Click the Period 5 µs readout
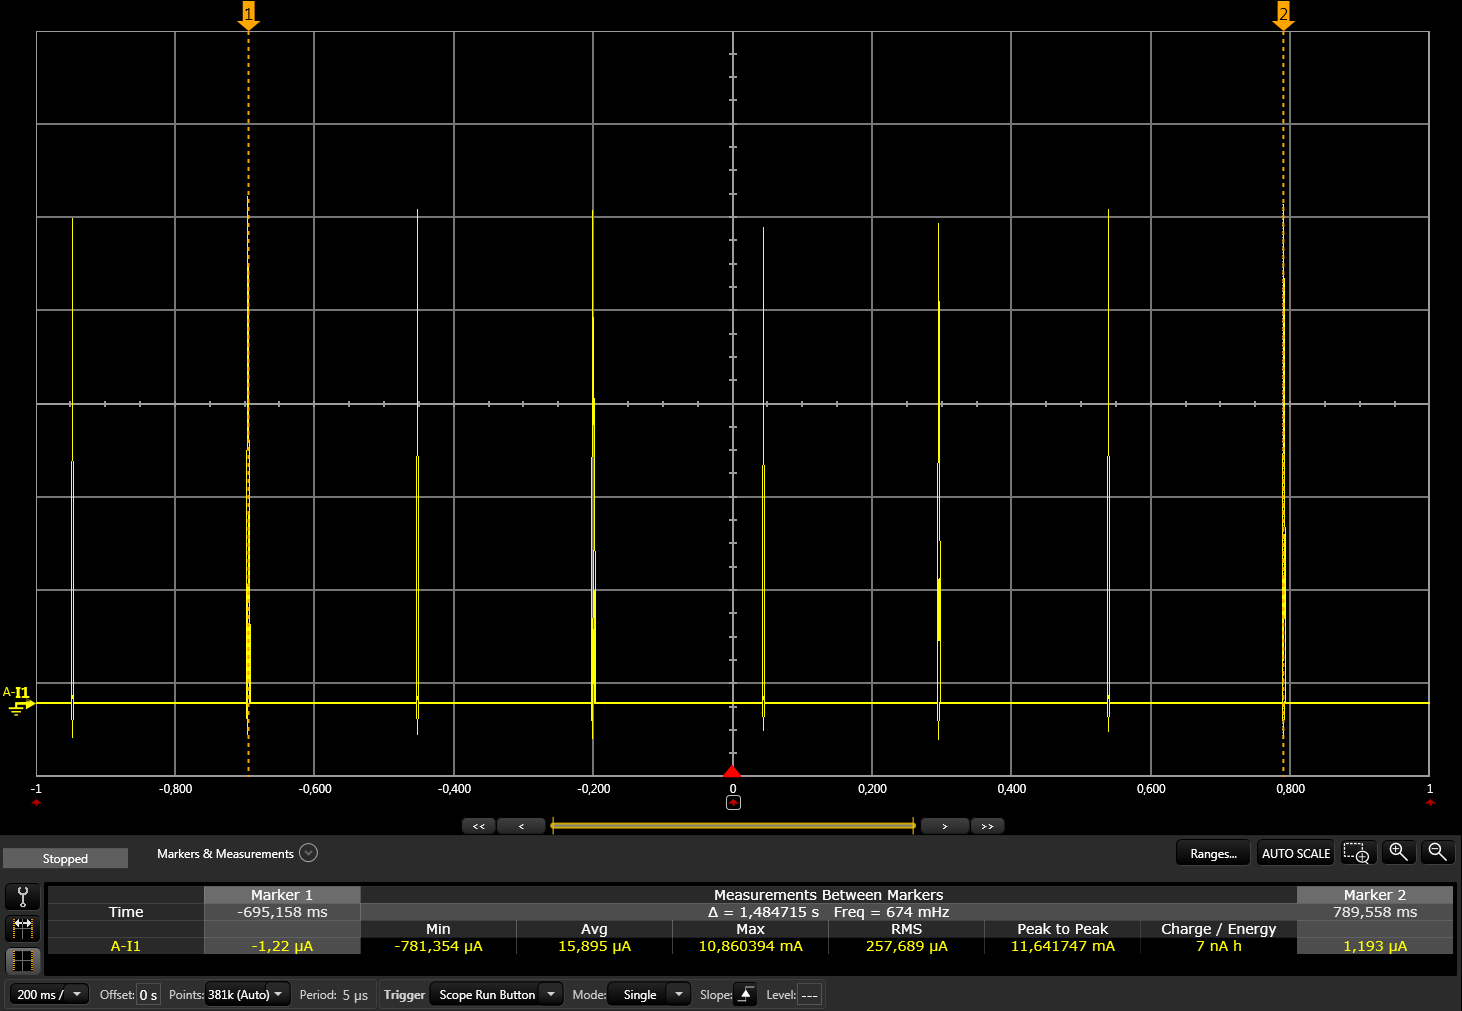This screenshot has width=1462, height=1011. (334, 995)
